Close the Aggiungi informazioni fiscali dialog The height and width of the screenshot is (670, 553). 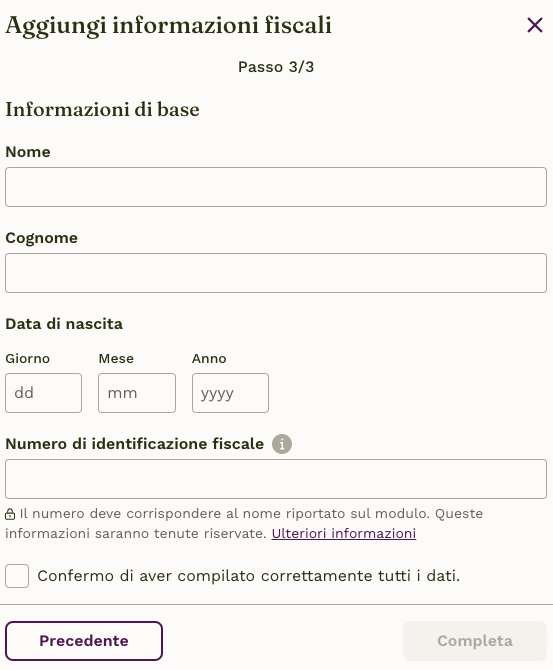click(x=535, y=25)
